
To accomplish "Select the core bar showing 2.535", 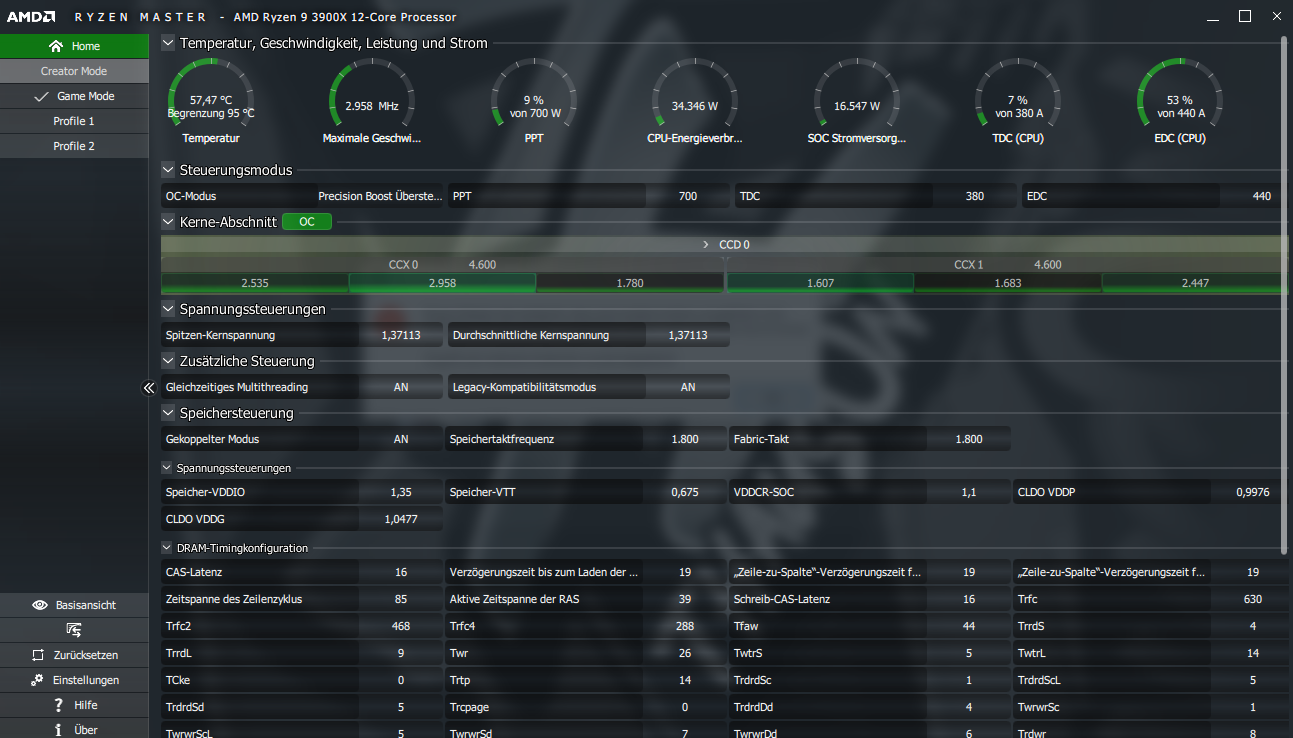I will [254, 283].
